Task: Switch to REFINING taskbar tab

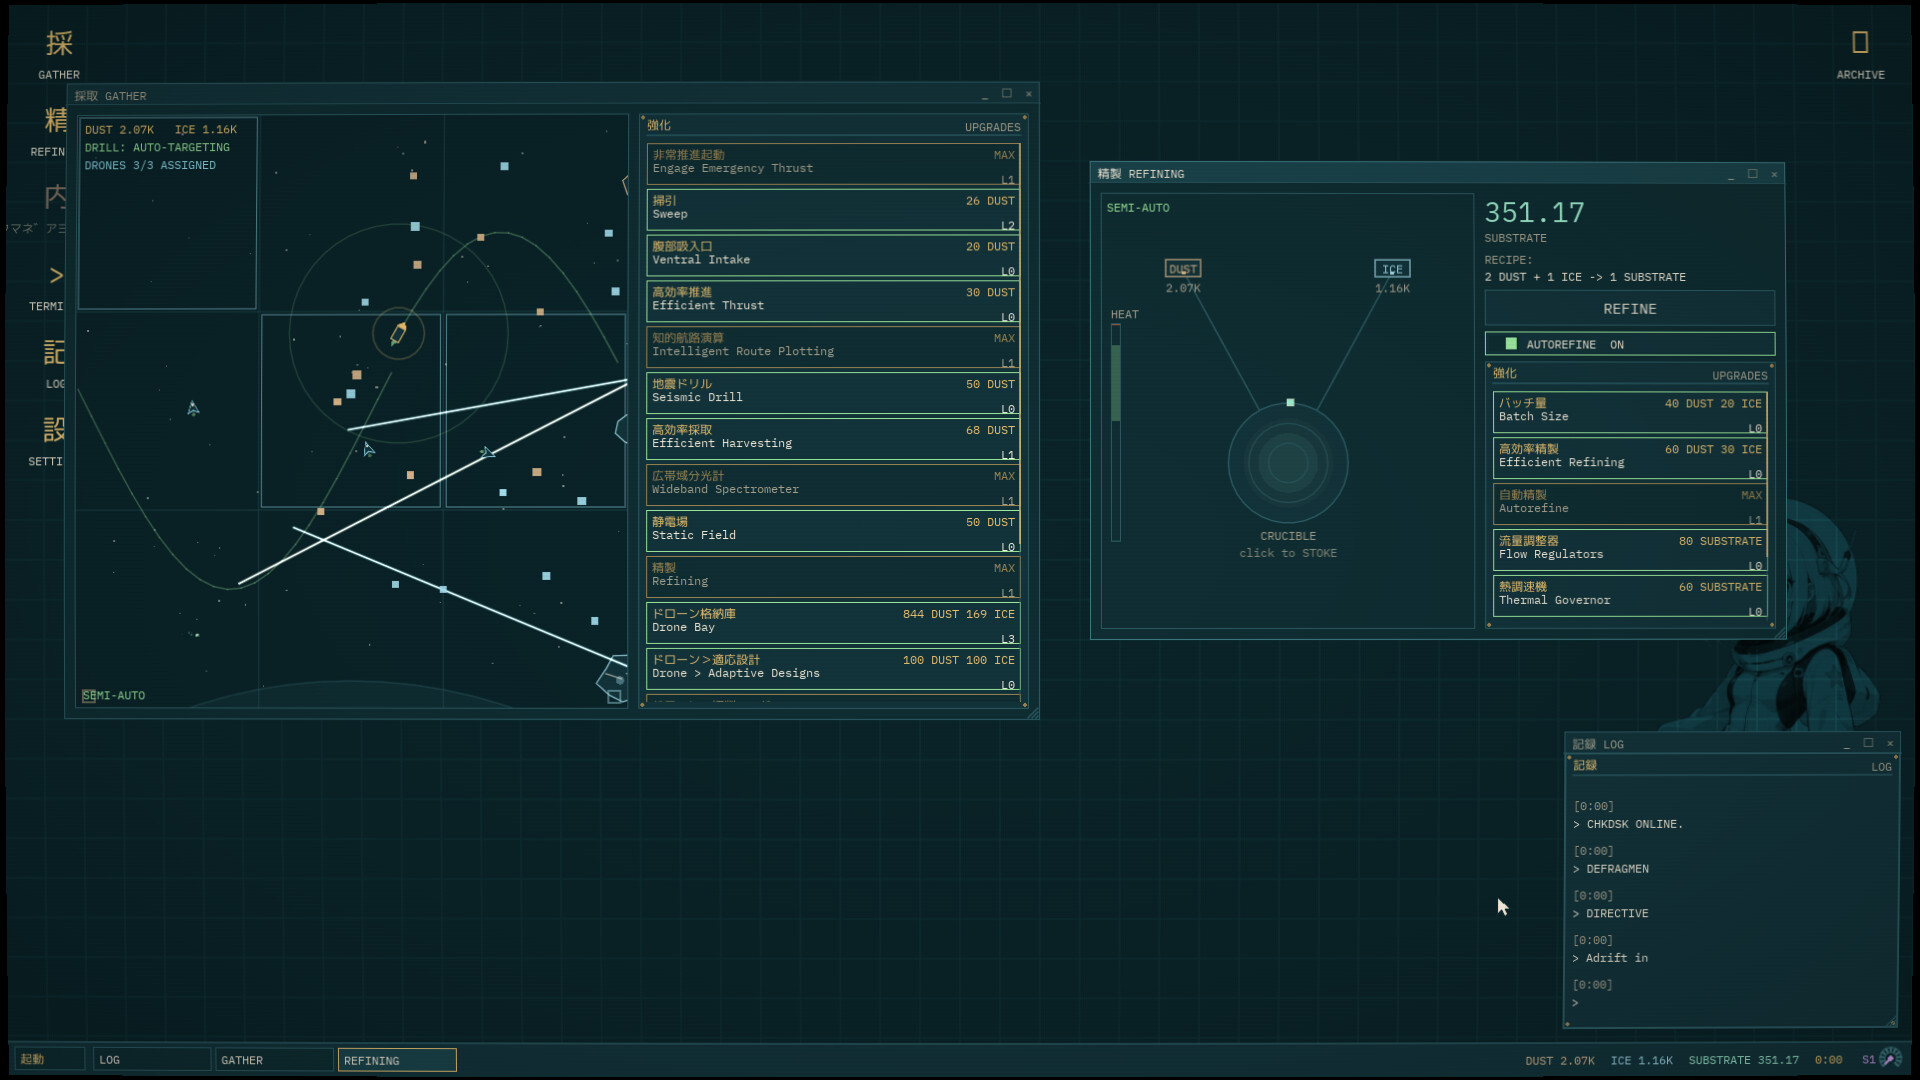Action: coord(397,1060)
